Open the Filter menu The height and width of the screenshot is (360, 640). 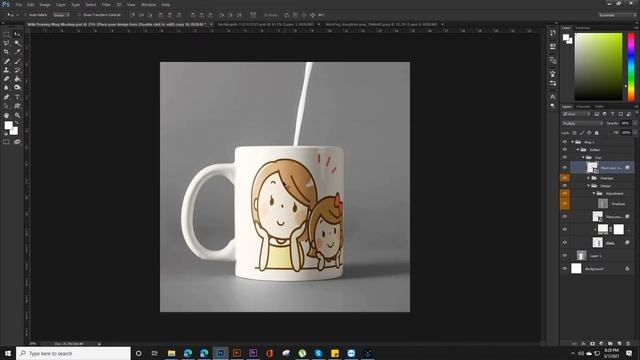click(x=106, y=4)
